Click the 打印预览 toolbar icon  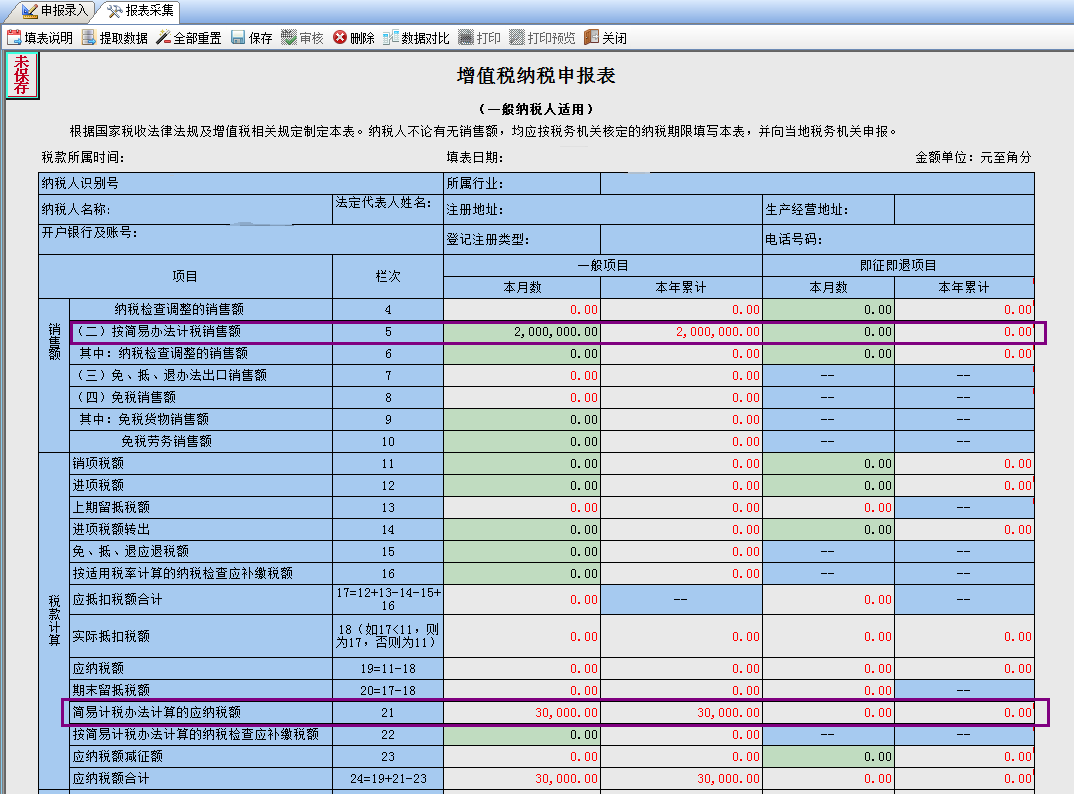(517, 38)
